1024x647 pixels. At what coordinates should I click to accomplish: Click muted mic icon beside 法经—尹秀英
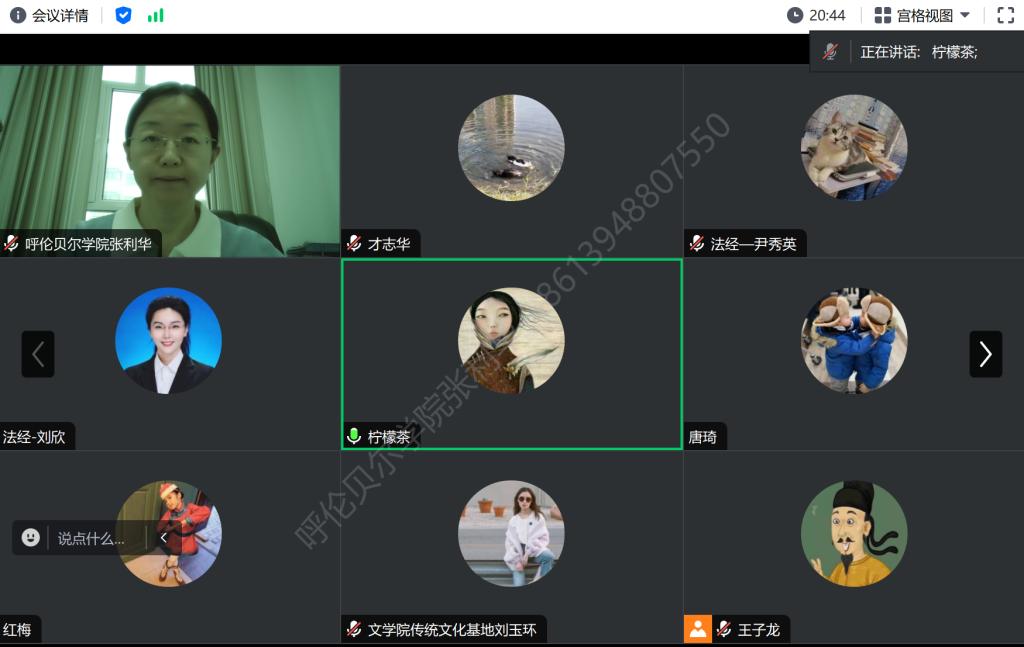coord(697,243)
